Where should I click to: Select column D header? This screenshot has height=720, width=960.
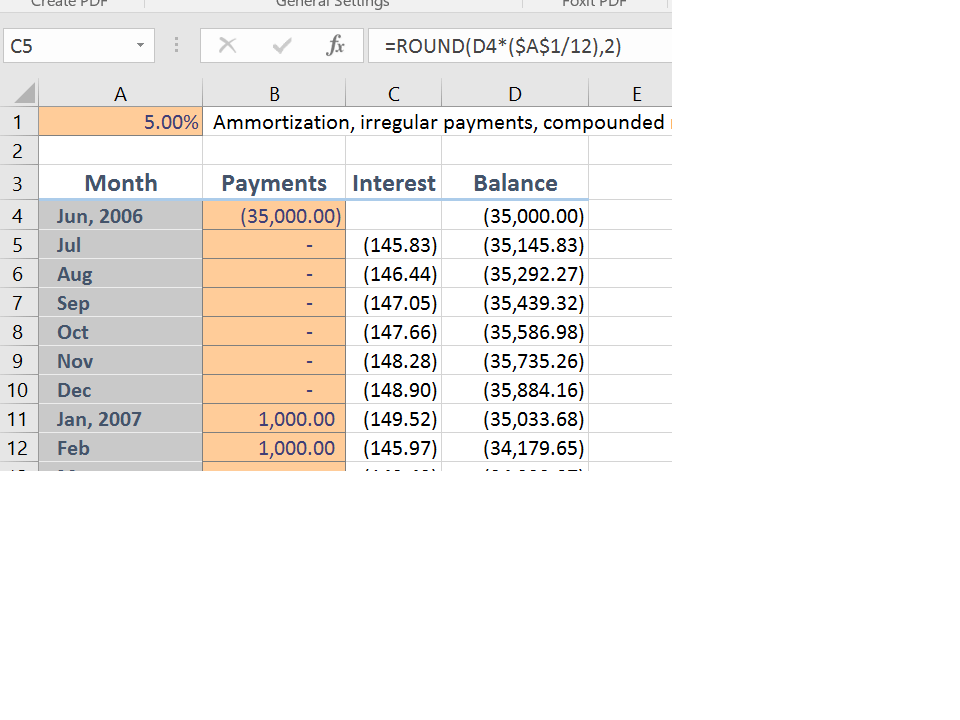coord(515,94)
